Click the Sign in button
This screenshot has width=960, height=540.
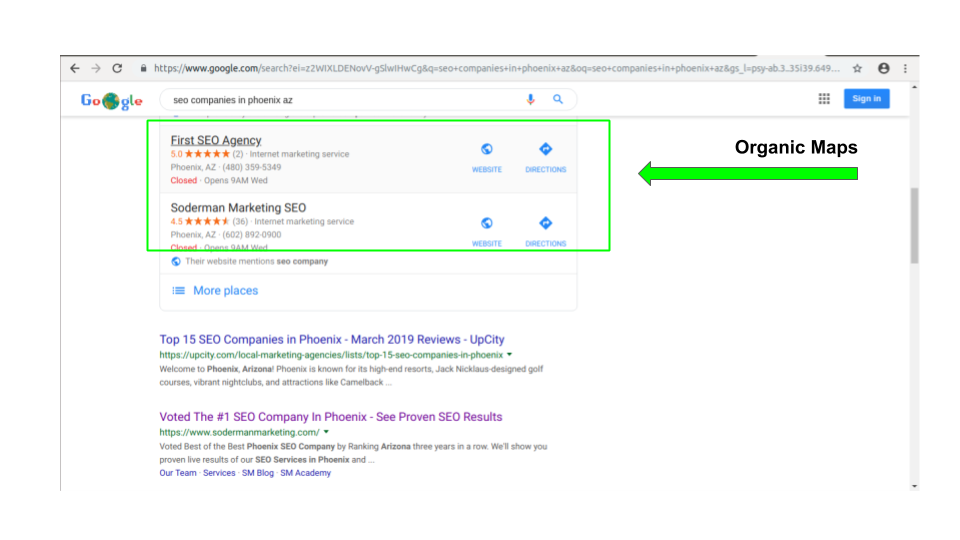click(866, 99)
